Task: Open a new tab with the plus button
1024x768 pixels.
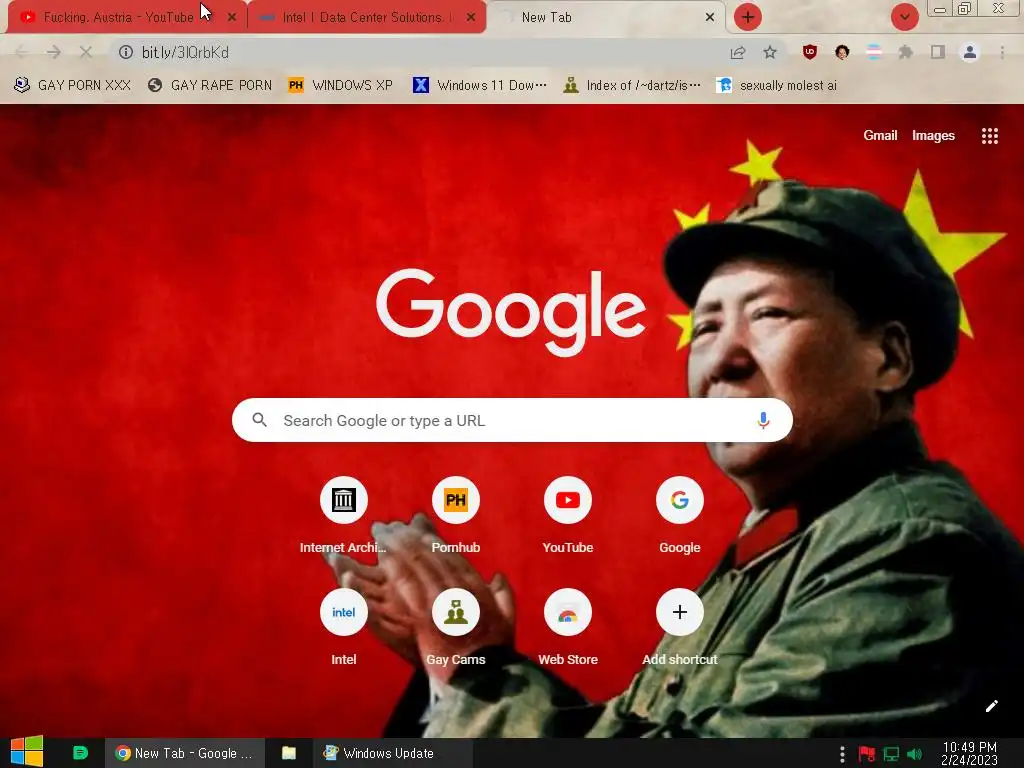Action: tap(748, 17)
